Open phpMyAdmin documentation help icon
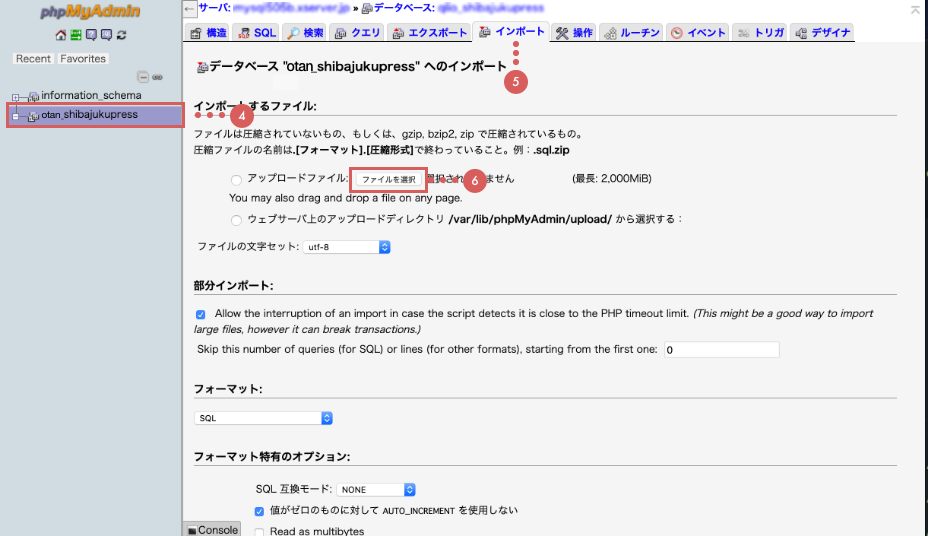The width and height of the screenshot is (928, 536). [x=91, y=35]
